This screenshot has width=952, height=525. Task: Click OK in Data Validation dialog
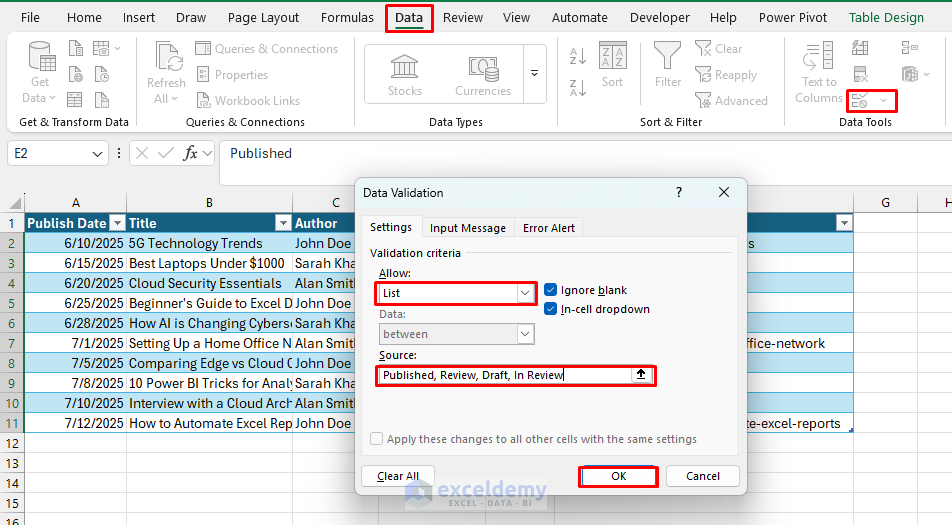tap(618, 476)
